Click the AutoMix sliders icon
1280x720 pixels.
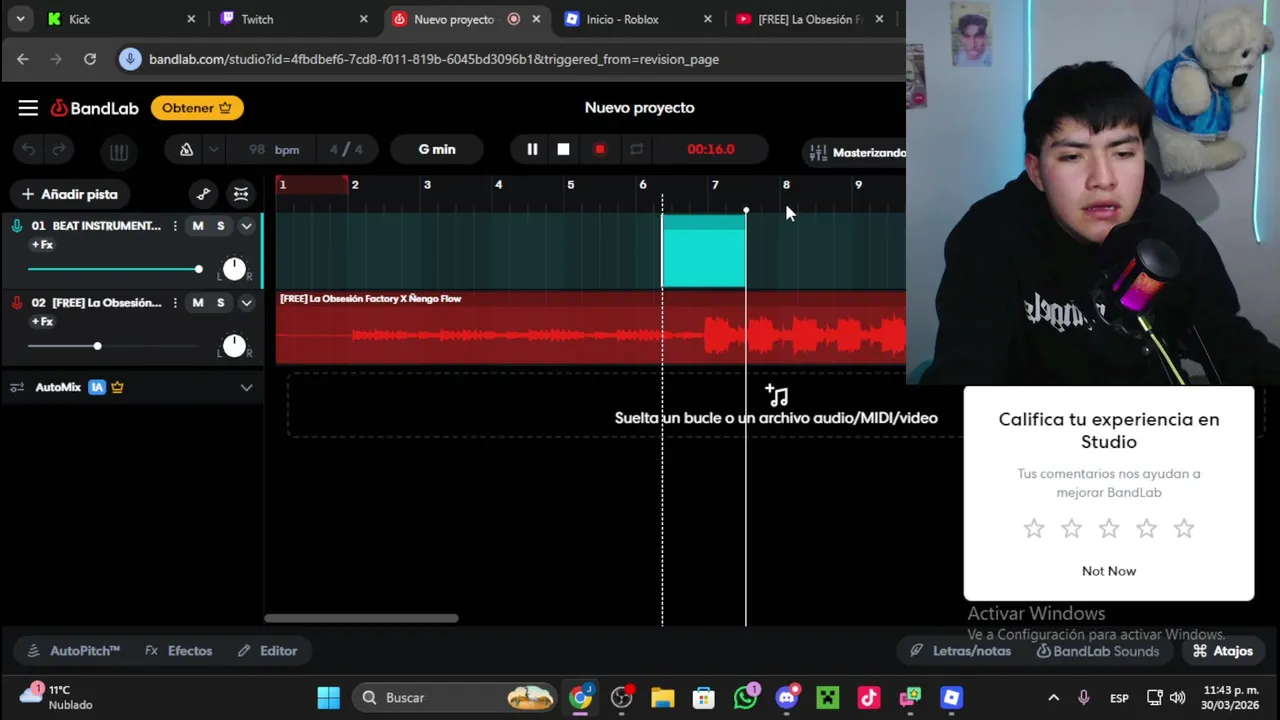click(x=17, y=388)
